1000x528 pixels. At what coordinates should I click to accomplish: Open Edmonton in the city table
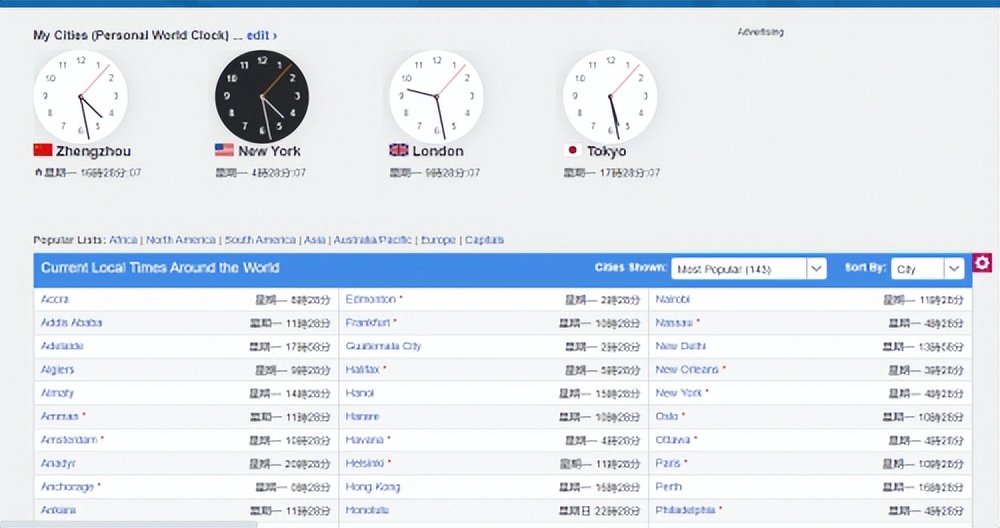pyautogui.click(x=371, y=299)
